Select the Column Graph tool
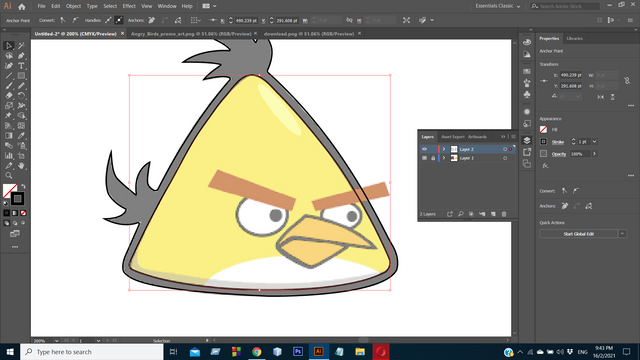The height and width of the screenshot is (360, 640). click(9, 156)
